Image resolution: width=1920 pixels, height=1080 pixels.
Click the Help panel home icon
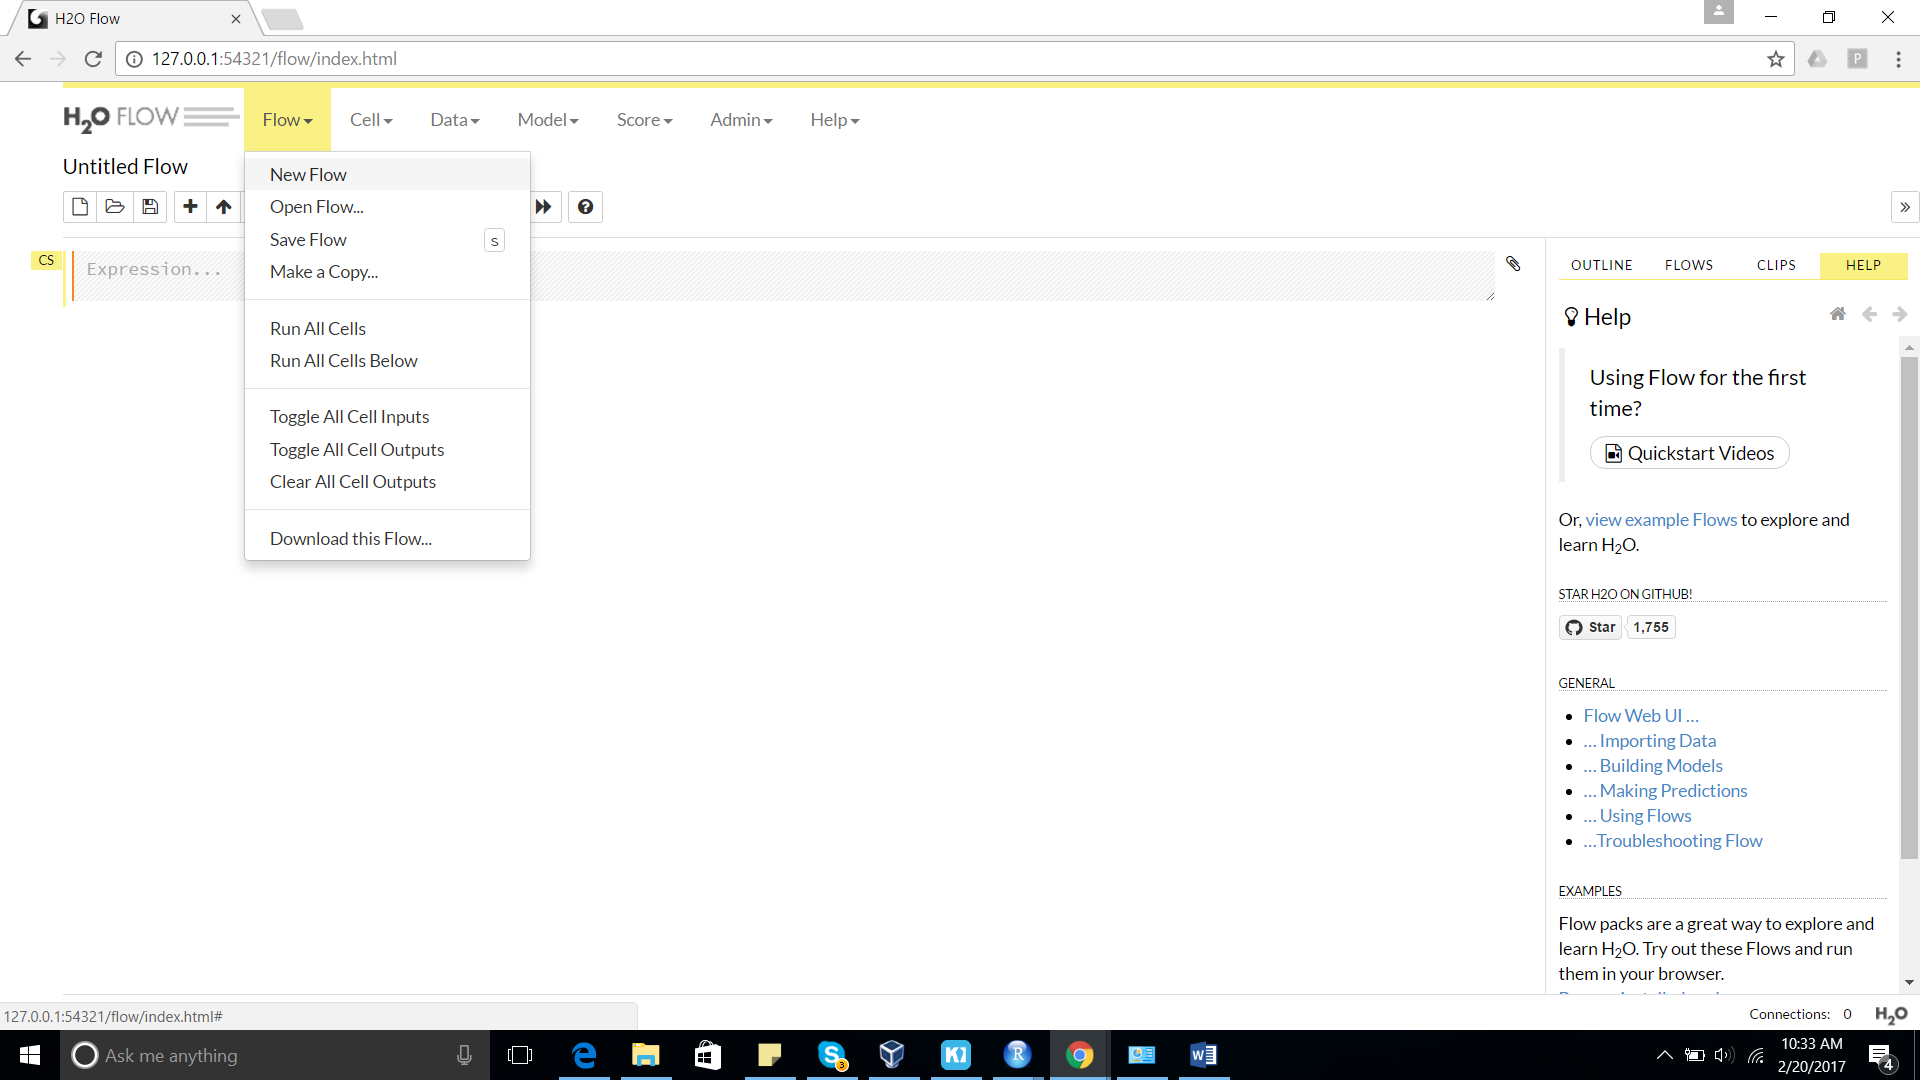pyautogui.click(x=1838, y=314)
